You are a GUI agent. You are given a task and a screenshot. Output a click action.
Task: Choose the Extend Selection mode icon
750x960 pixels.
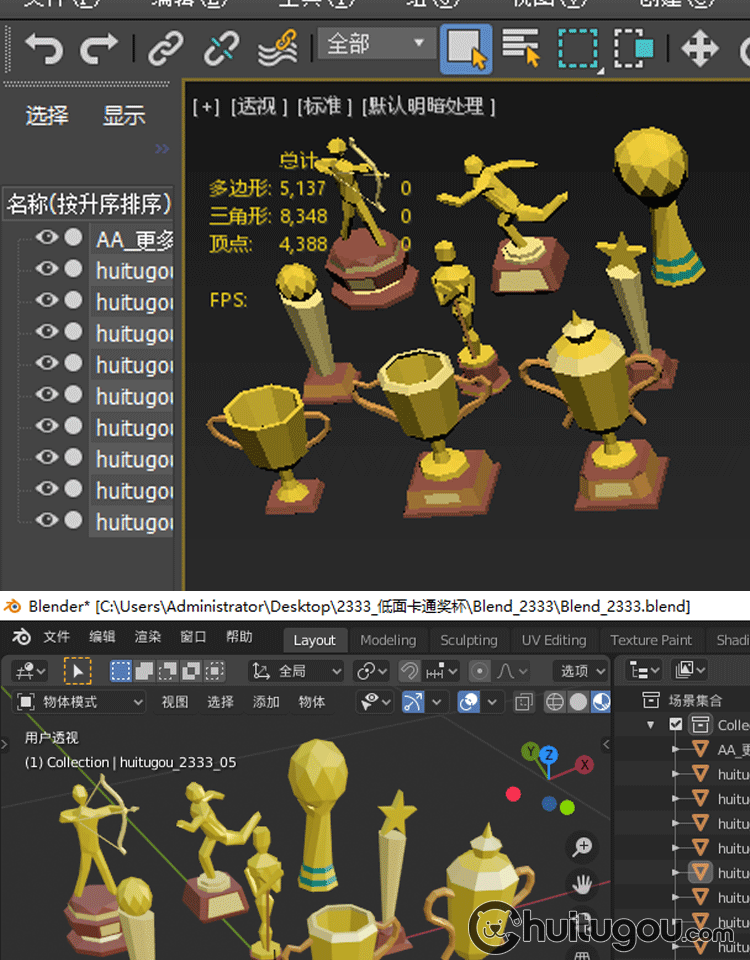(144, 672)
